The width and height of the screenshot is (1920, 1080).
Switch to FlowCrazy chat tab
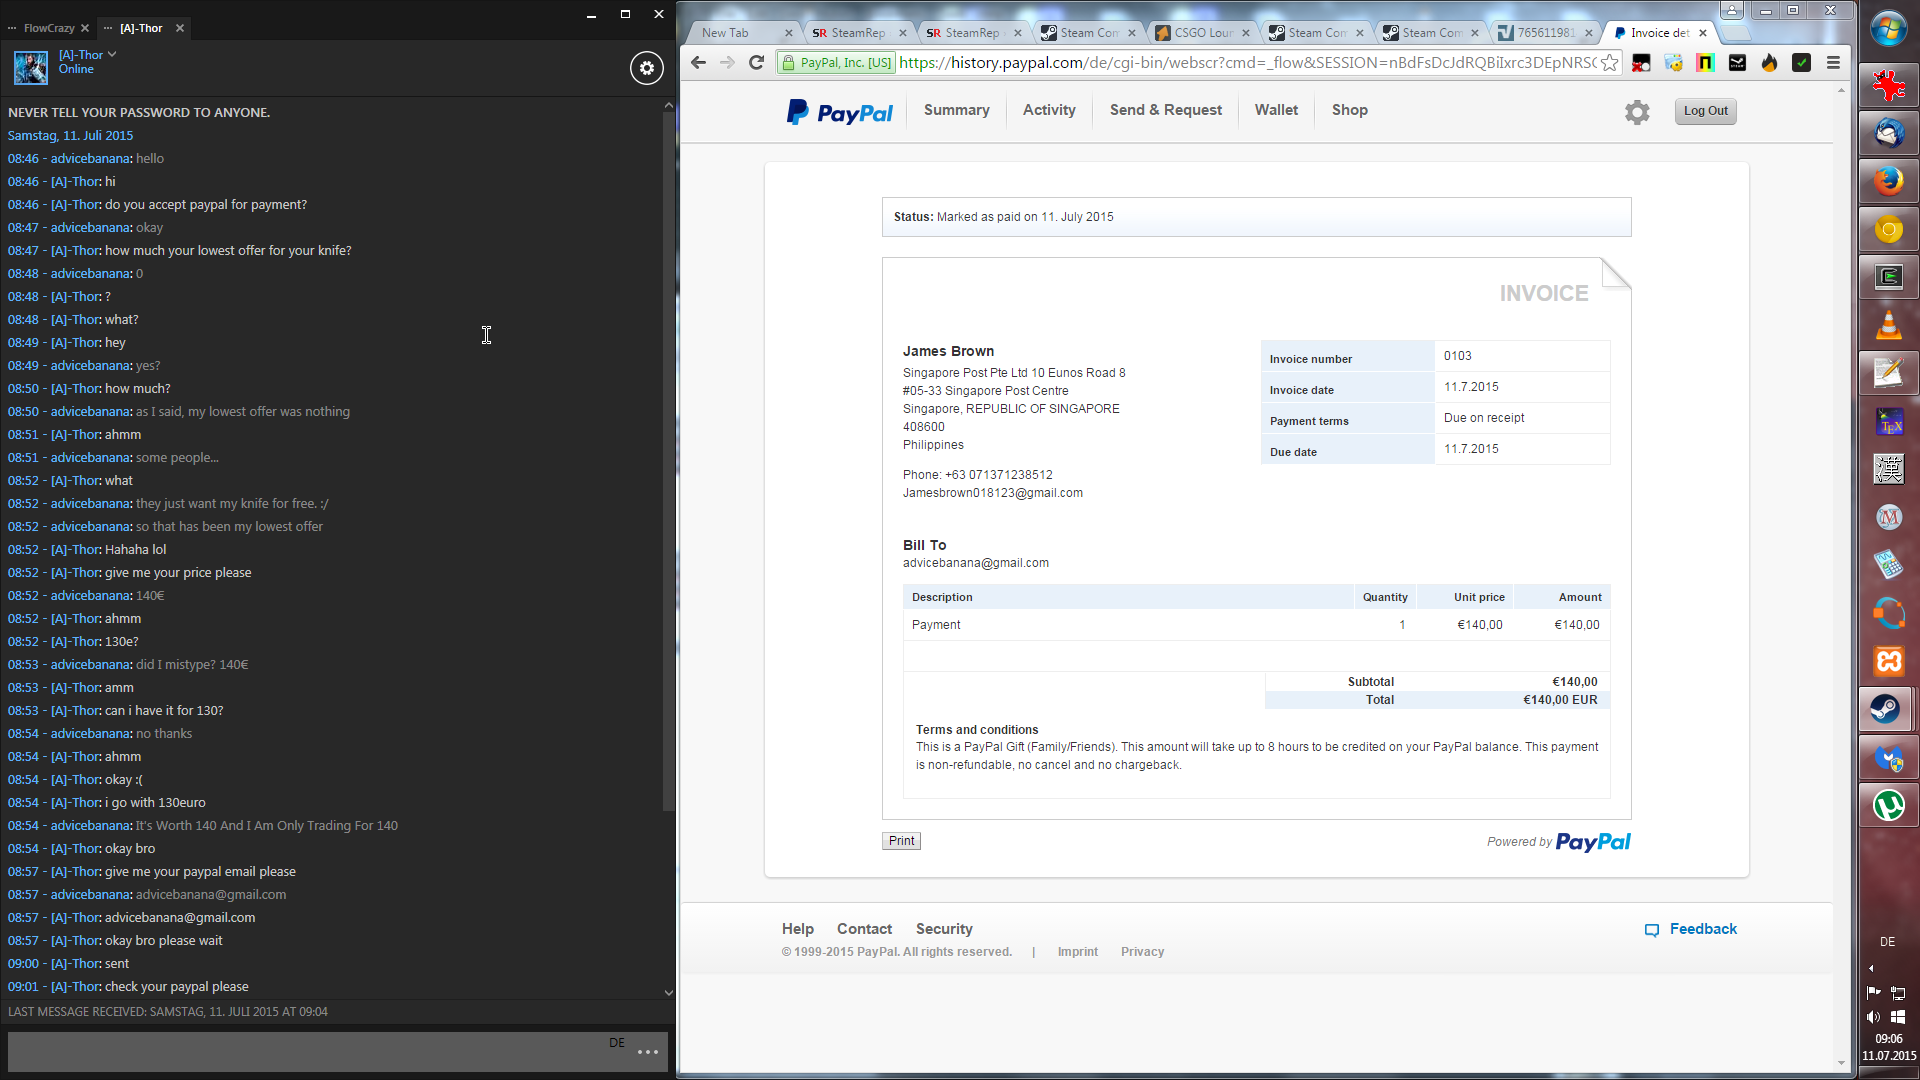[49, 28]
